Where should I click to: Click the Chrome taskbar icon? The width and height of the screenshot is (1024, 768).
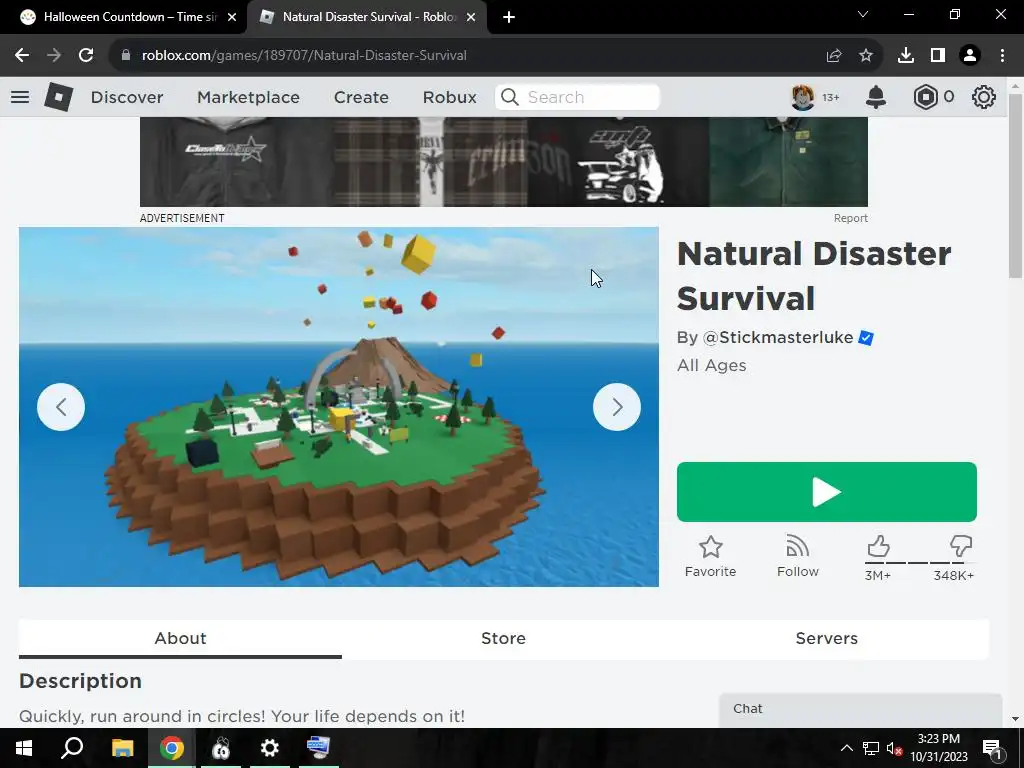tap(172, 748)
